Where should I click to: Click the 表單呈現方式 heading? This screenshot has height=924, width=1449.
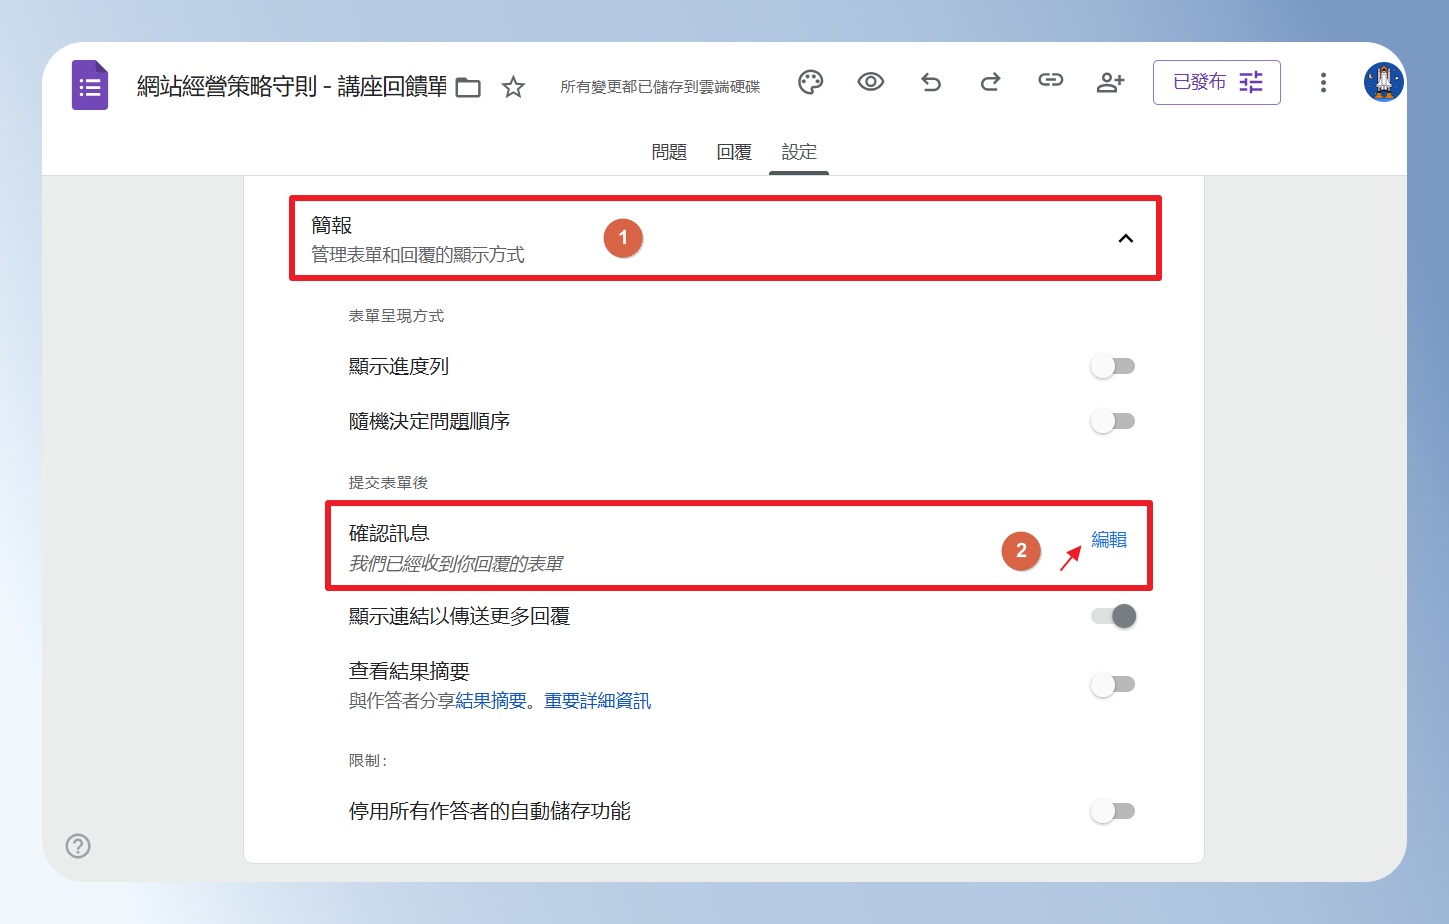coord(396,316)
